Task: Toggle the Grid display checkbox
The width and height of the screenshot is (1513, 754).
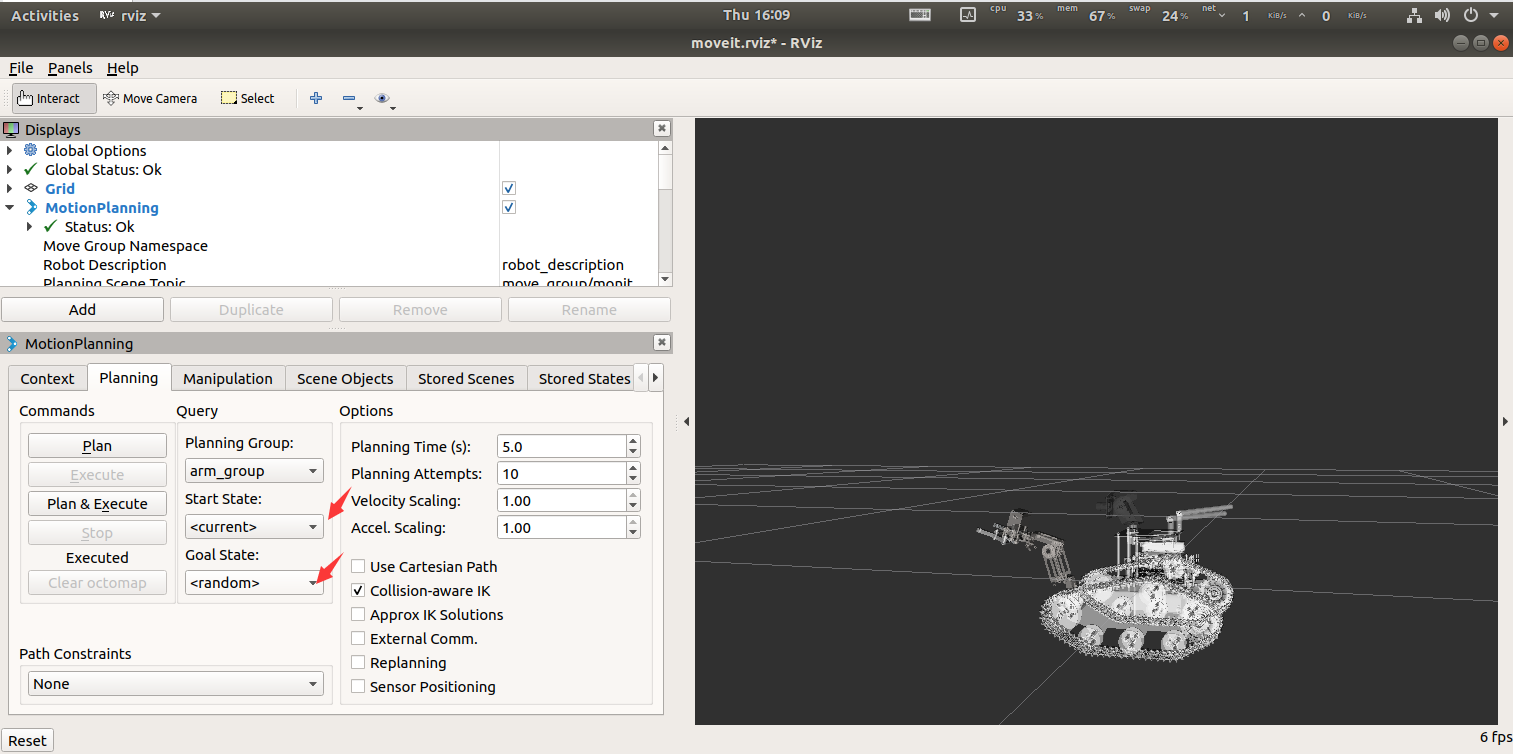Action: pyautogui.click(x=509, y=188)
